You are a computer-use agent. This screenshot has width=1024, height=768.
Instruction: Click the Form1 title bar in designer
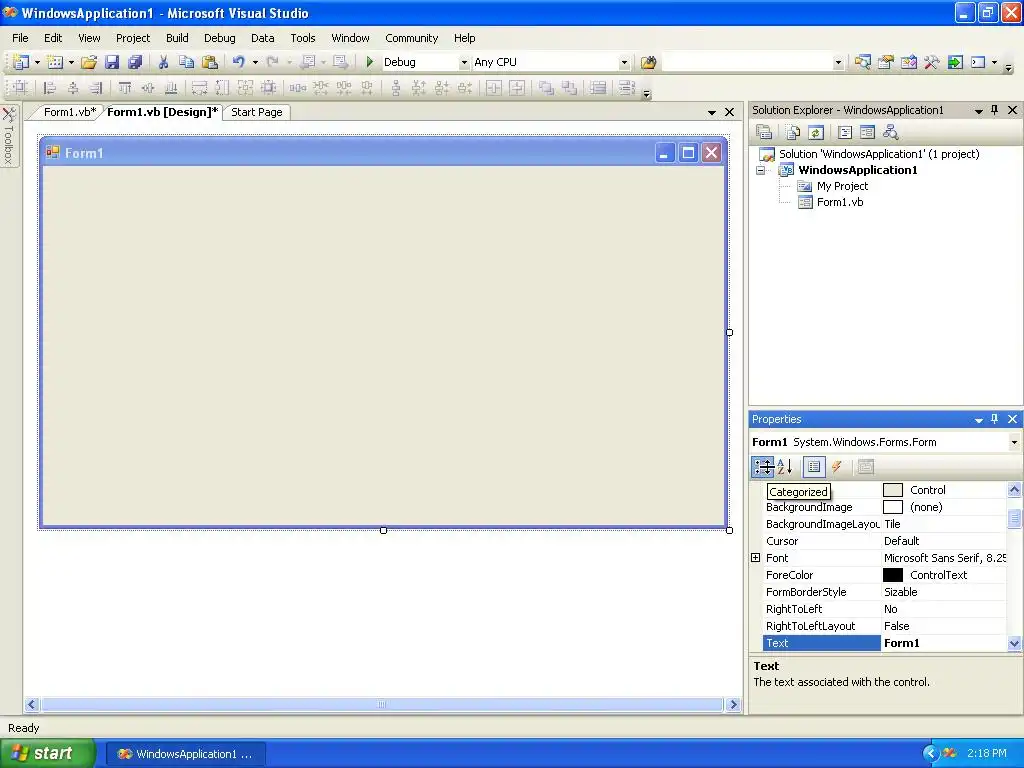[383, 152]
